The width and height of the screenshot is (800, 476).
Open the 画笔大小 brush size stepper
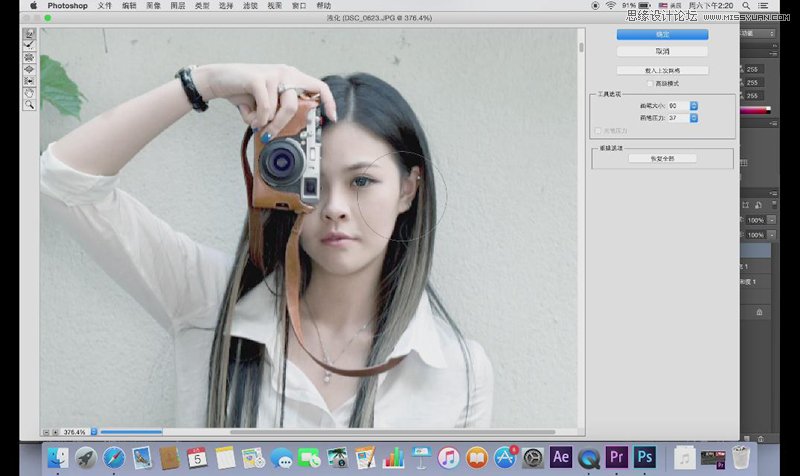694,106
